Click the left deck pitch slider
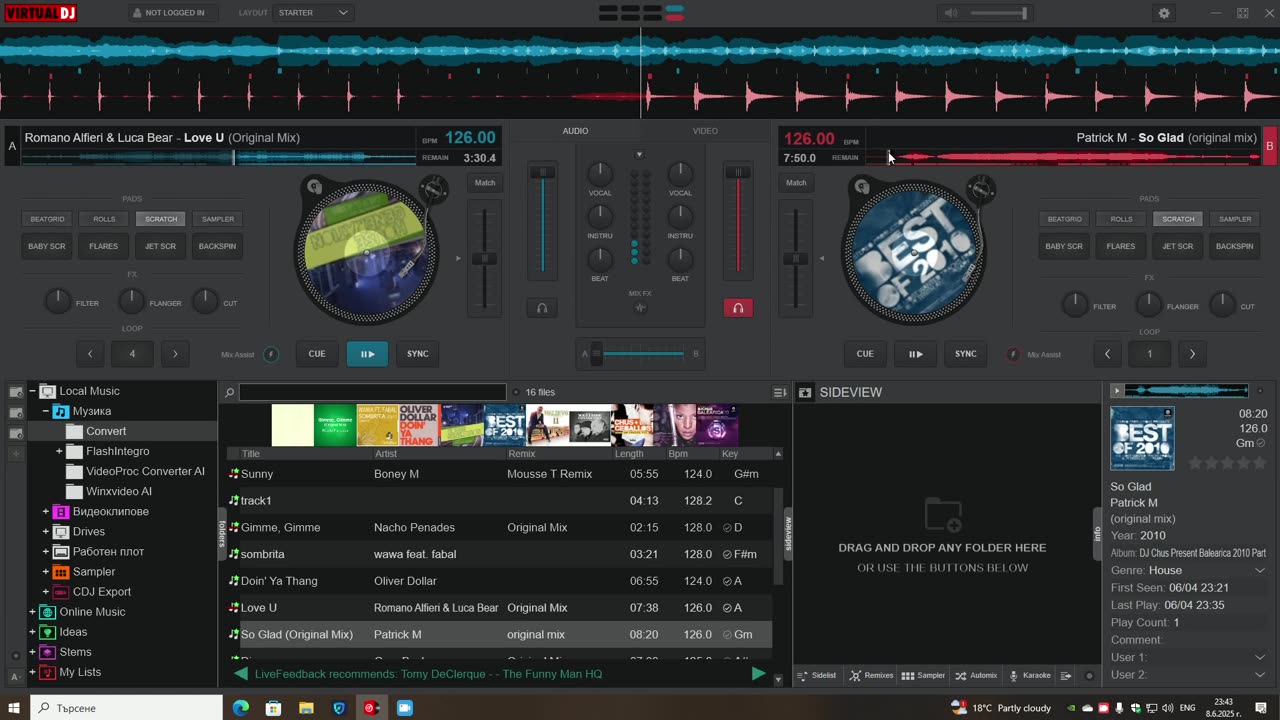 click(x=484, y=259)
